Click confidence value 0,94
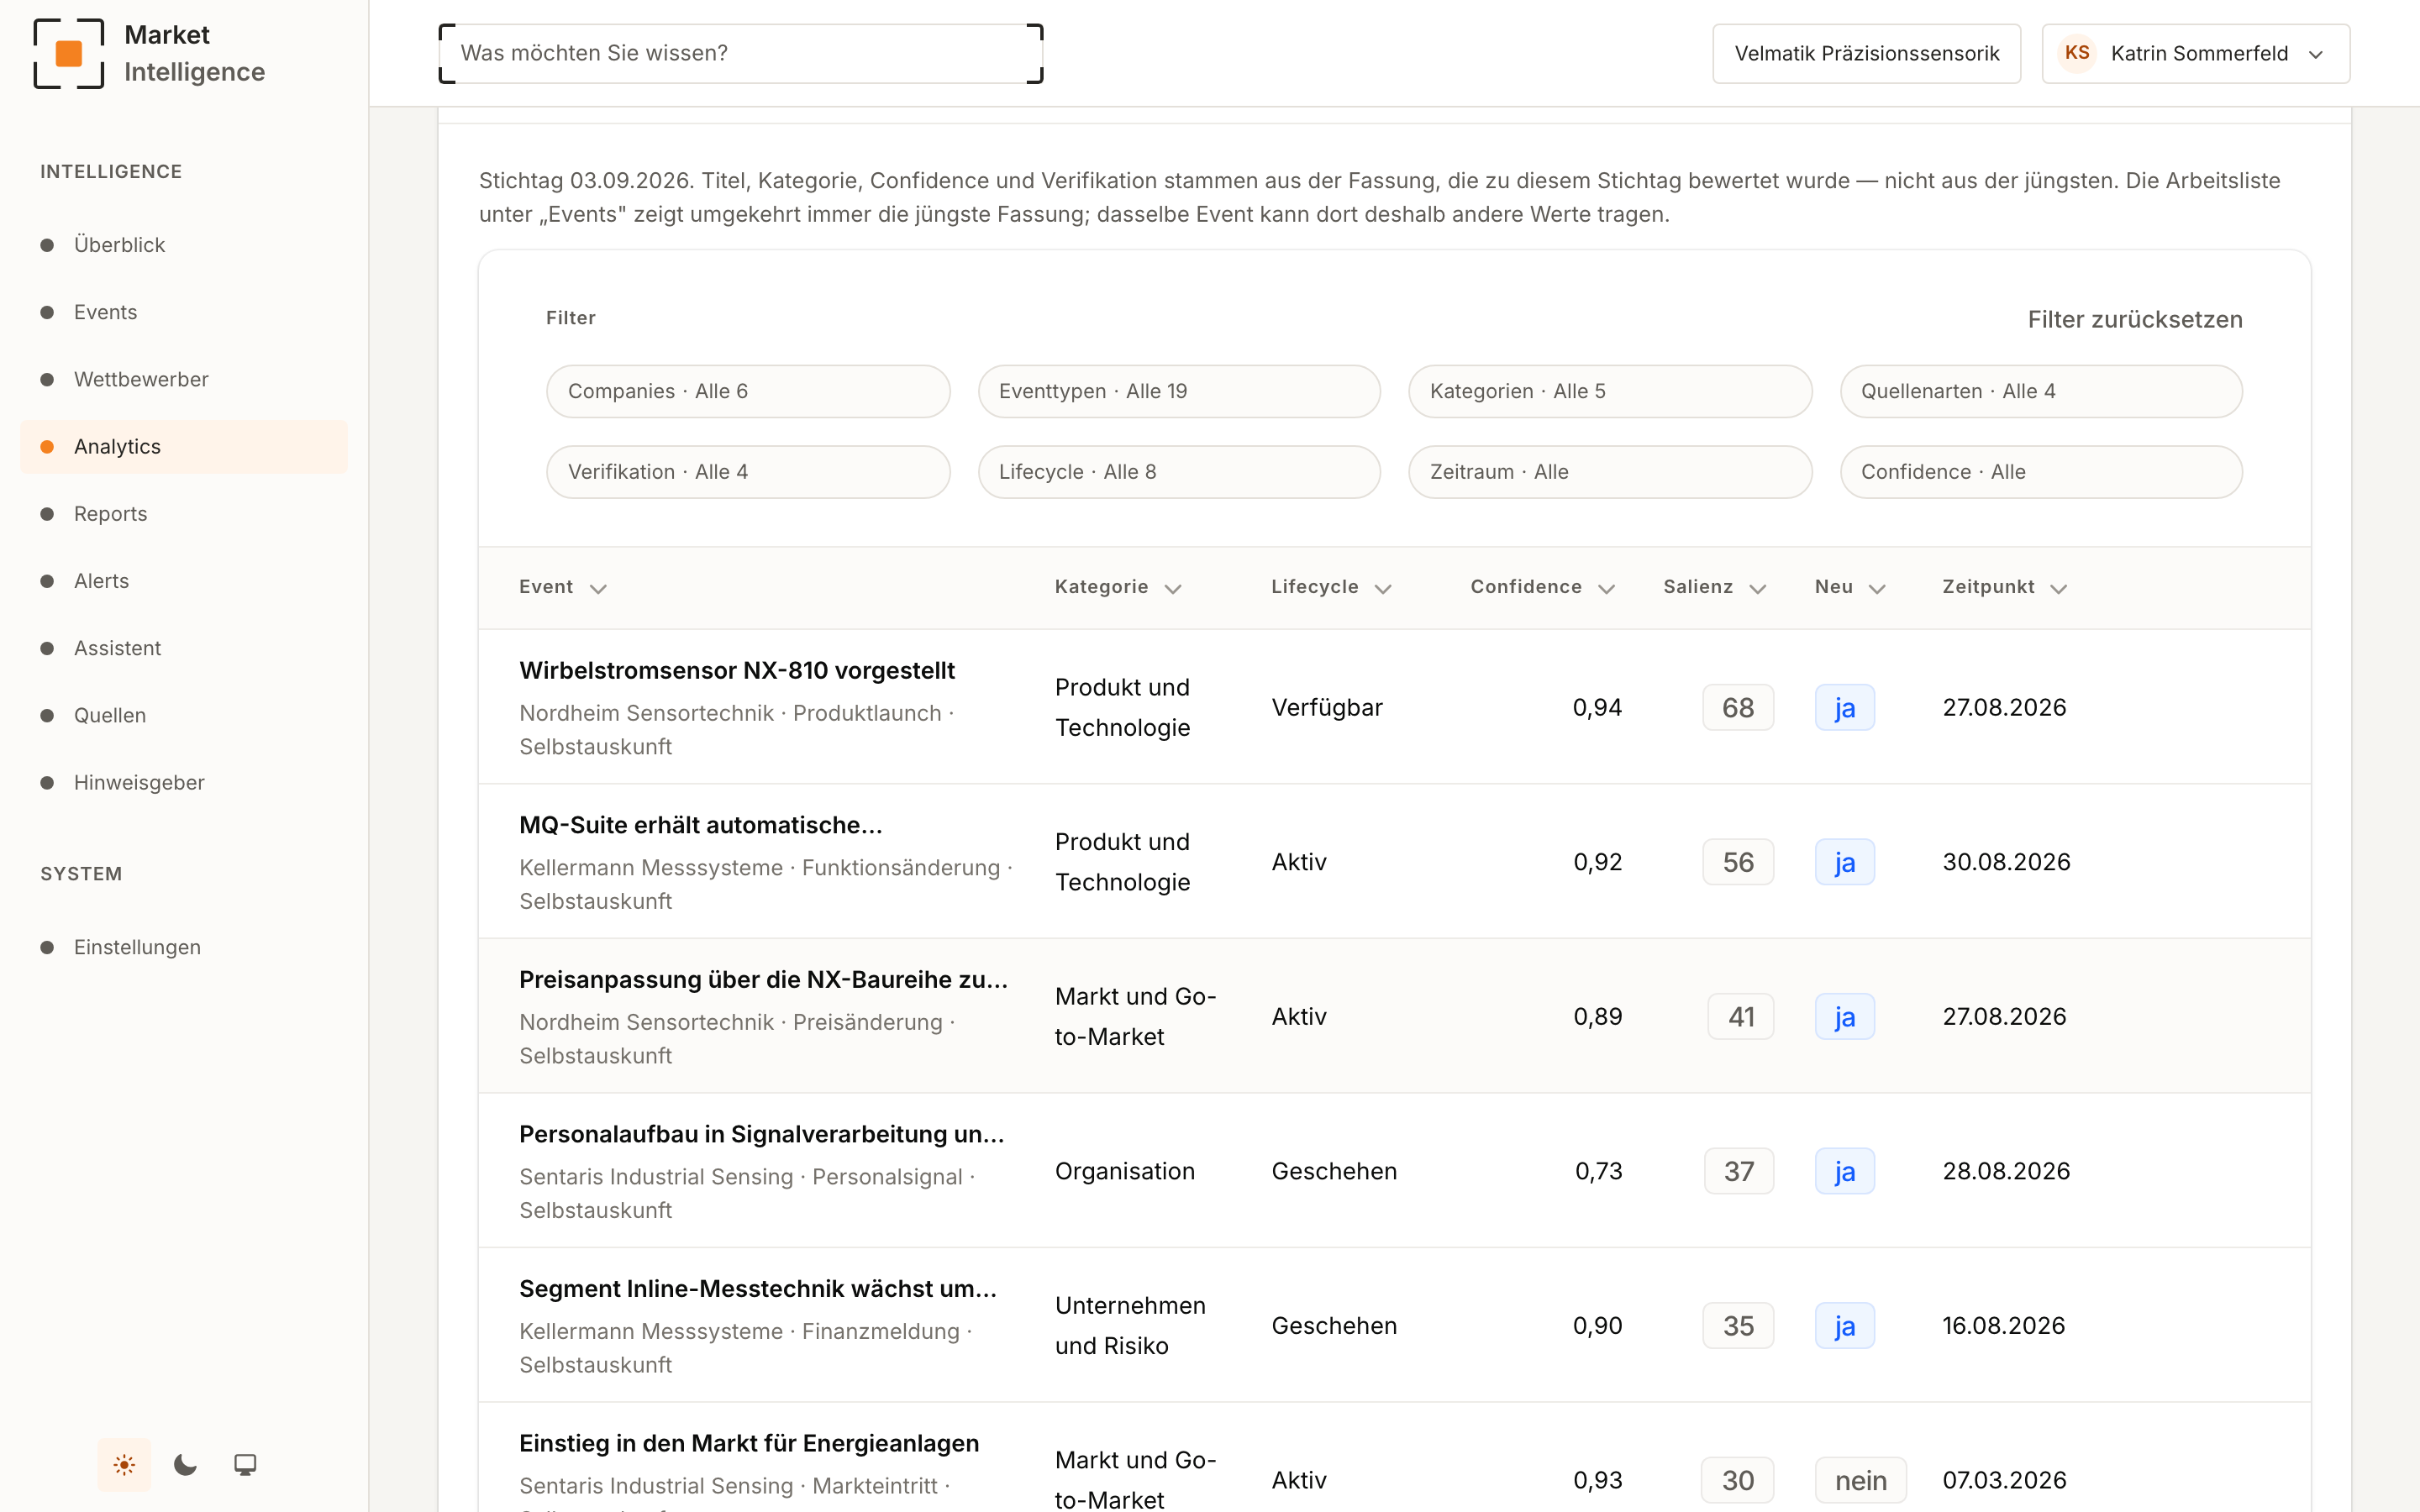Image resolution: width=2420 pixels, height=1512 pixels. tap(1597, 708)
